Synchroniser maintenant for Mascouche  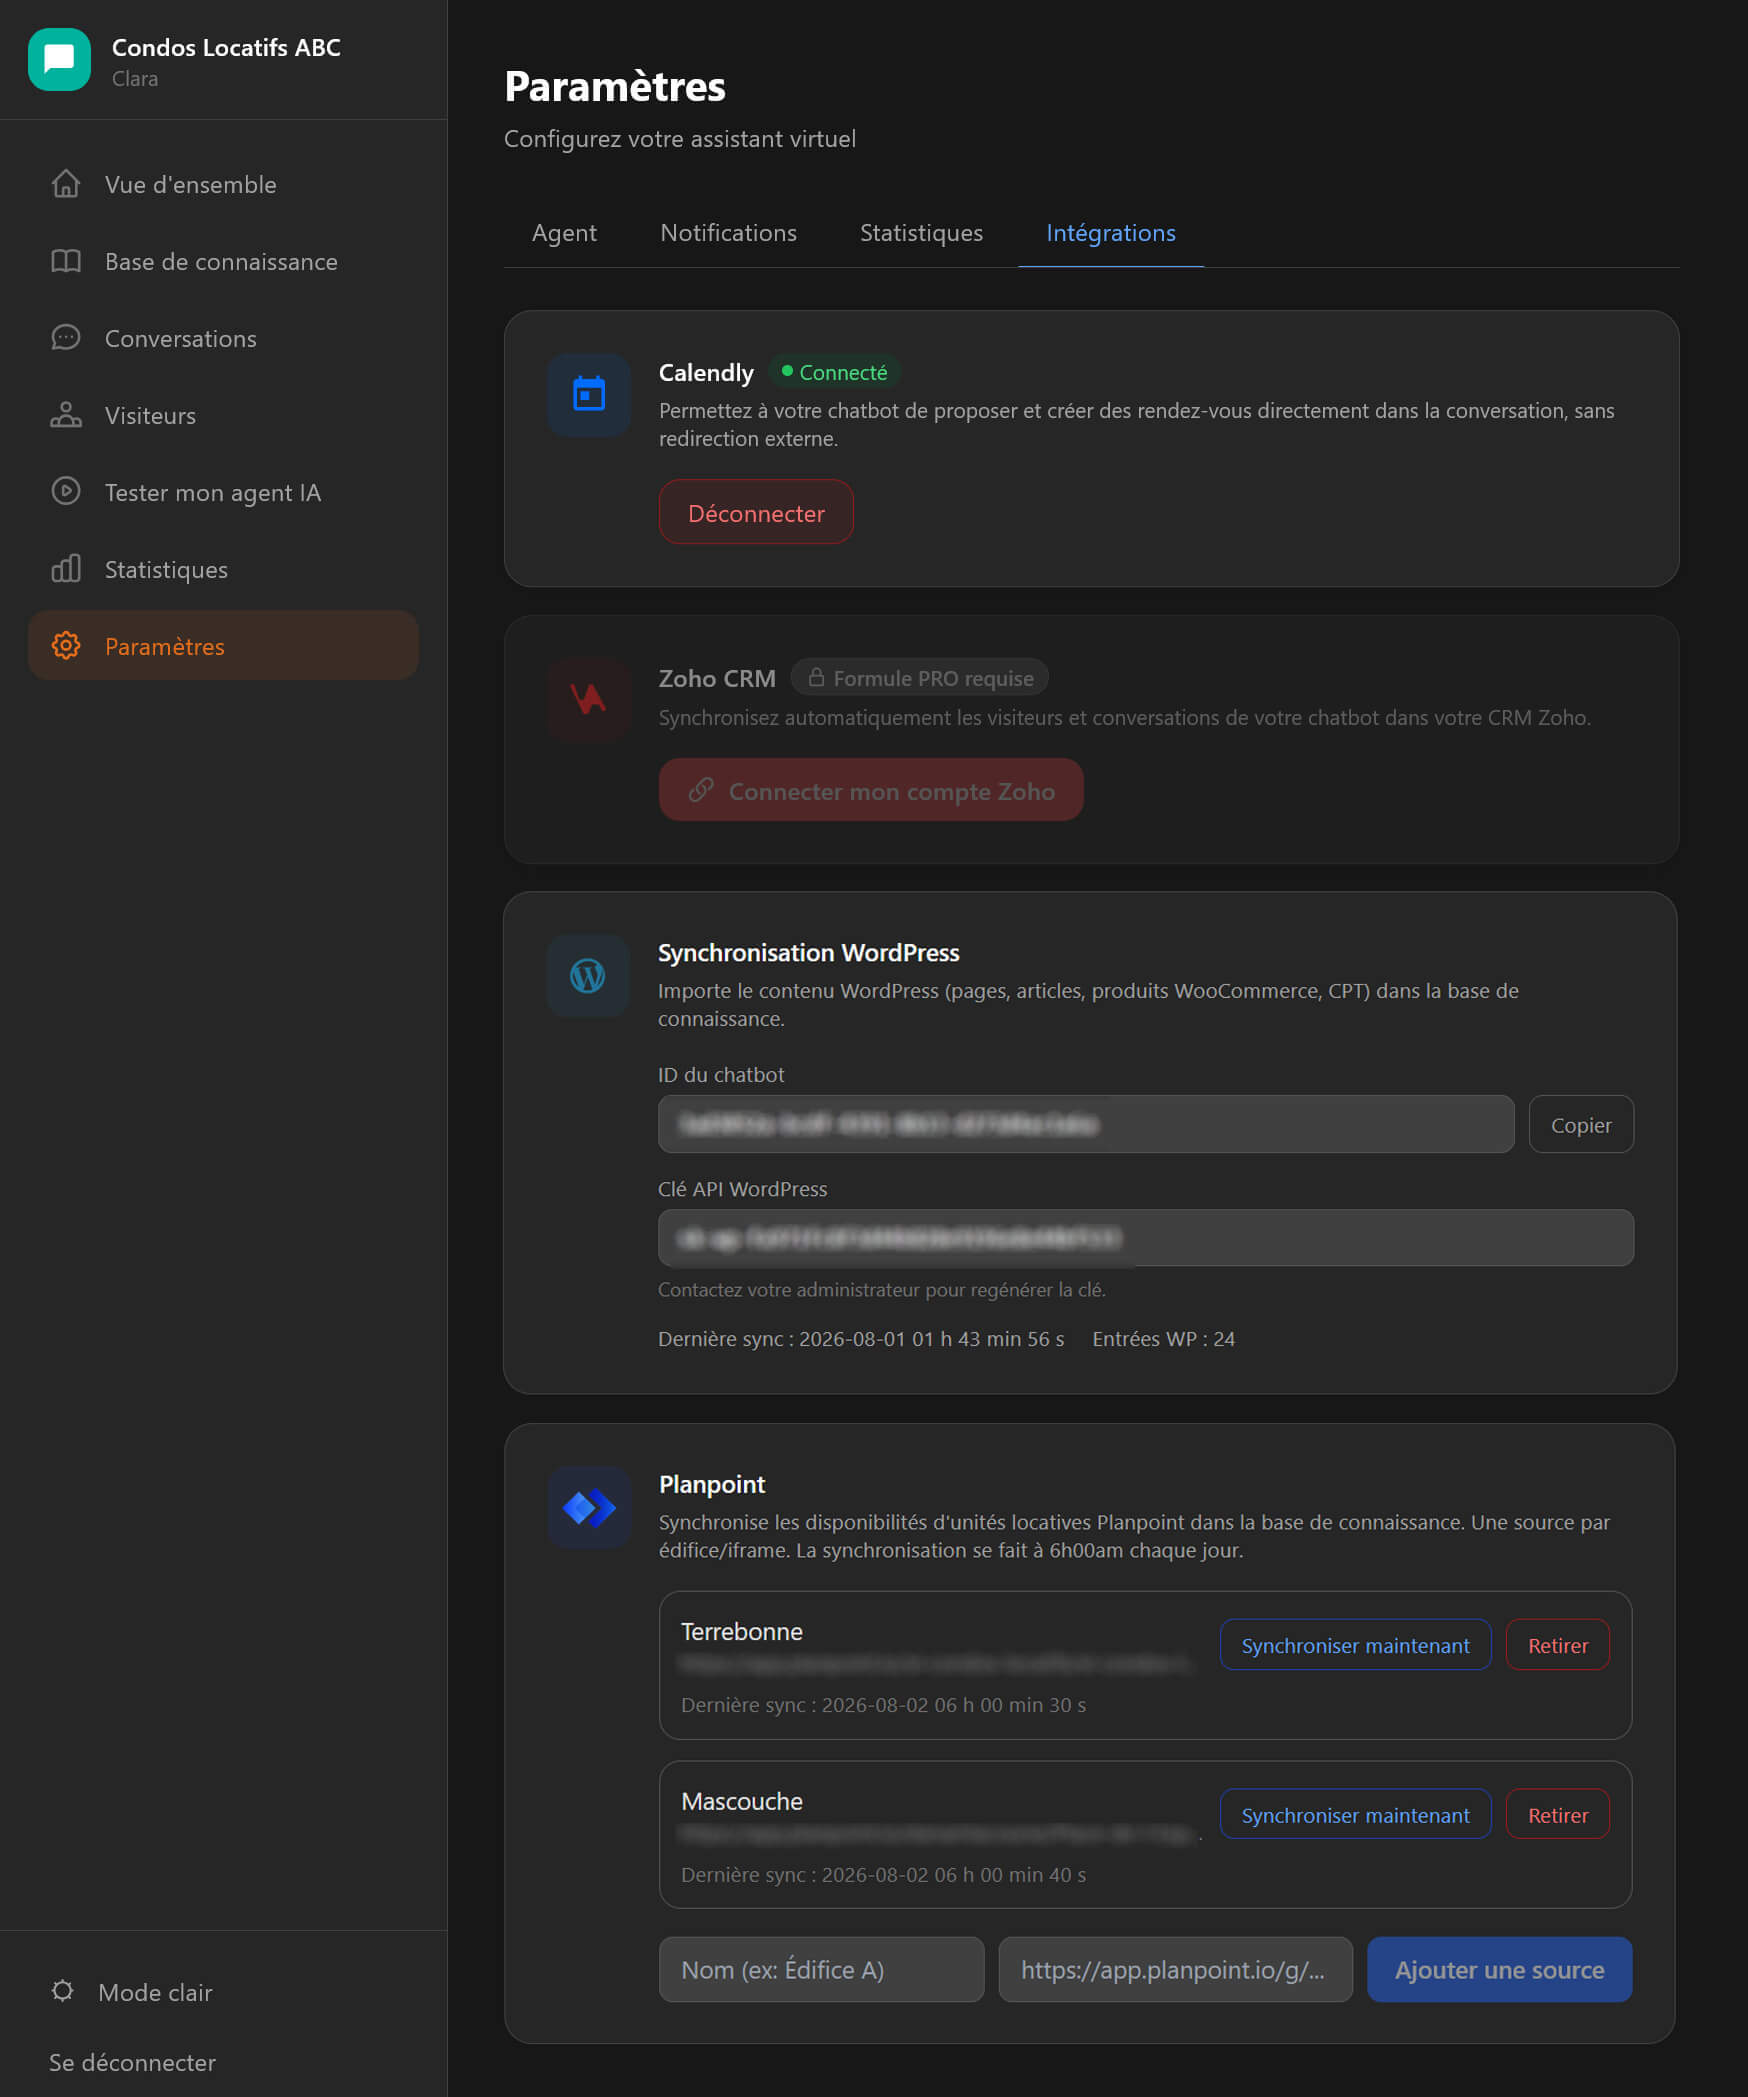tap(1355, 1814)
